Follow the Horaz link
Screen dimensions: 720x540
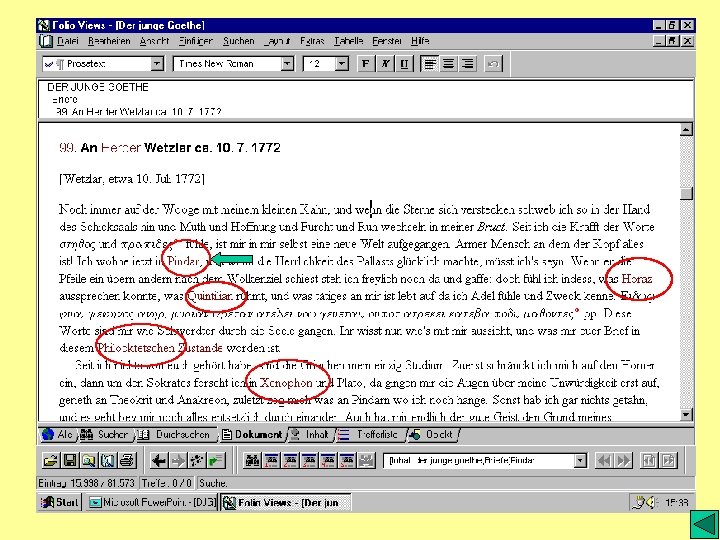pos(636,279)
